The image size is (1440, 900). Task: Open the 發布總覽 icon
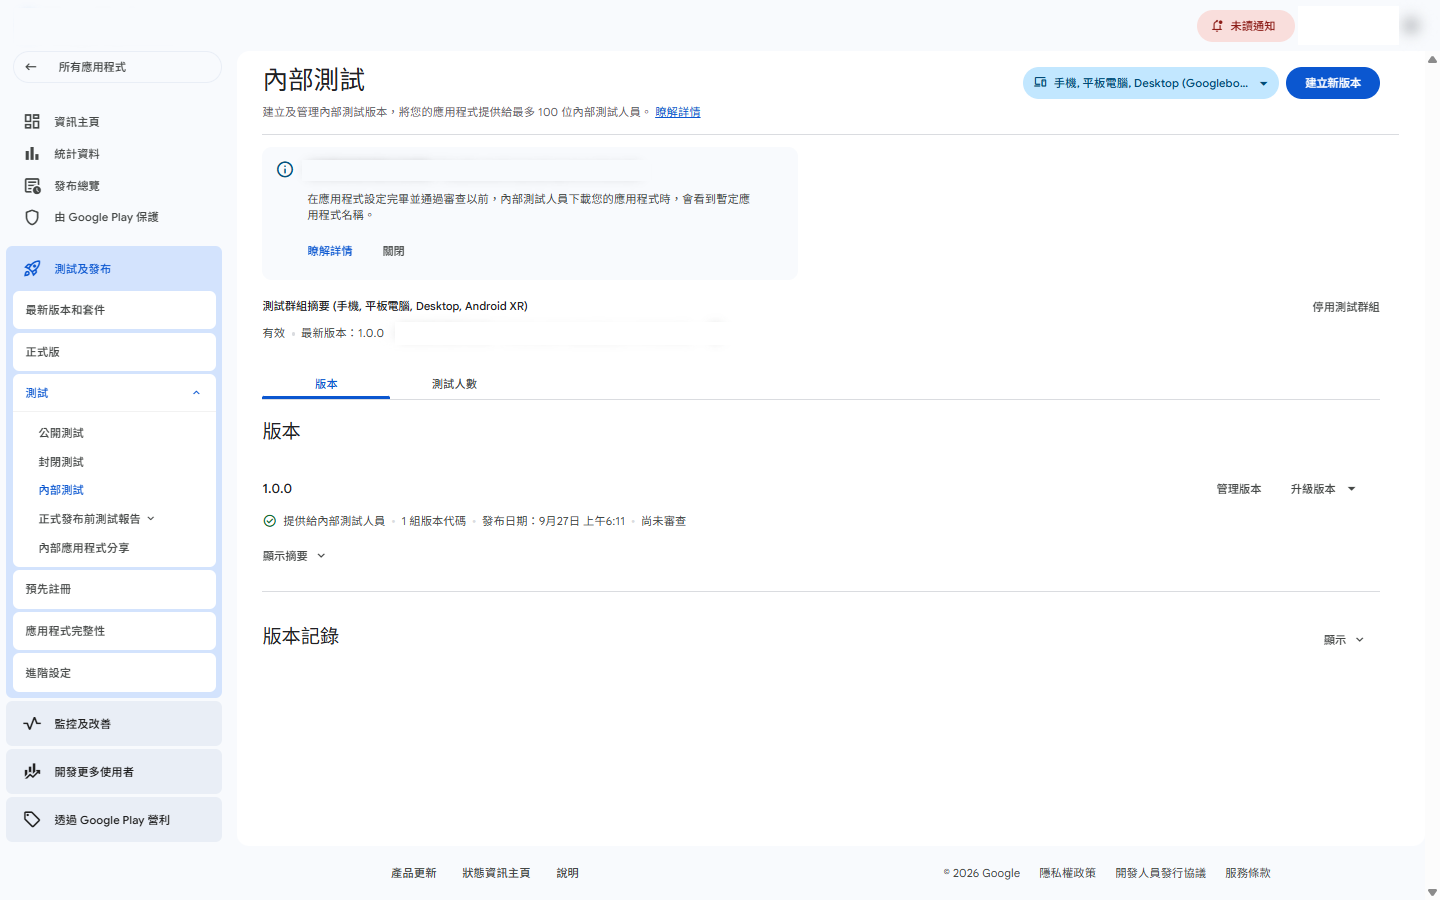pyautogui.click(x=32, y=186)
